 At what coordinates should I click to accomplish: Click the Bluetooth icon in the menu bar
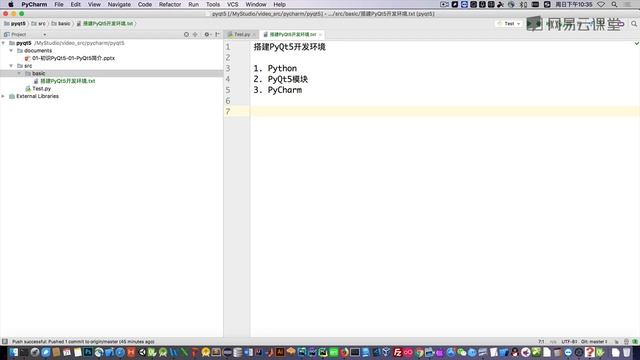tap(523, 4)
